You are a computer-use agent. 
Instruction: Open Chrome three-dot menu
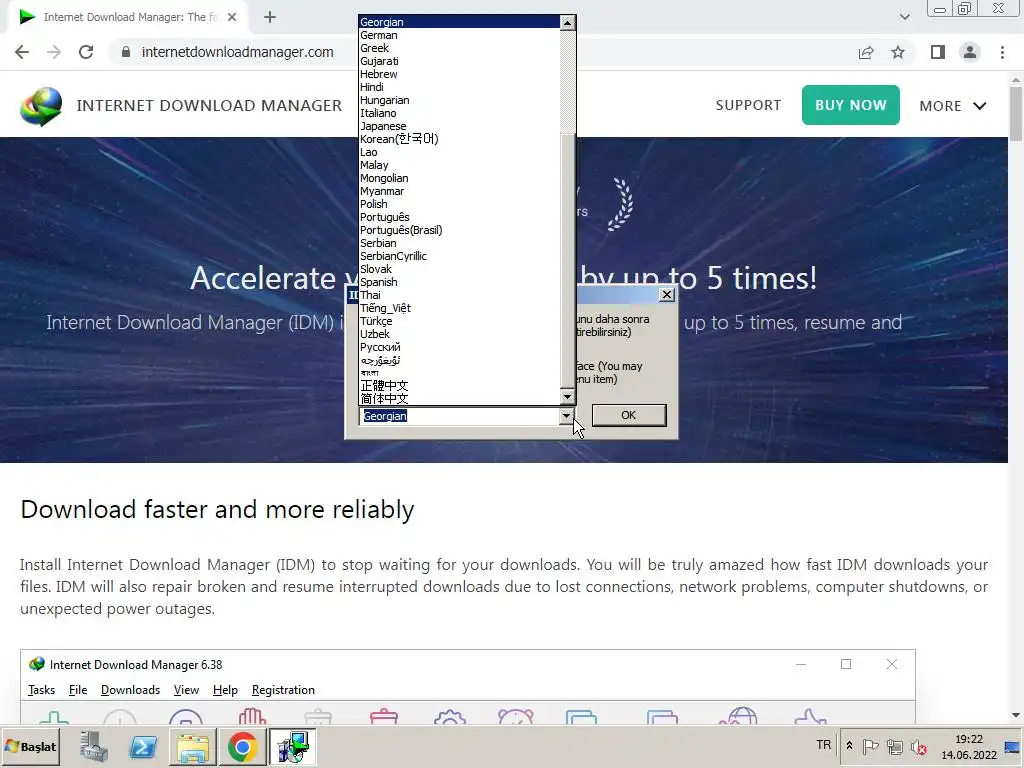click(1002, 52)
